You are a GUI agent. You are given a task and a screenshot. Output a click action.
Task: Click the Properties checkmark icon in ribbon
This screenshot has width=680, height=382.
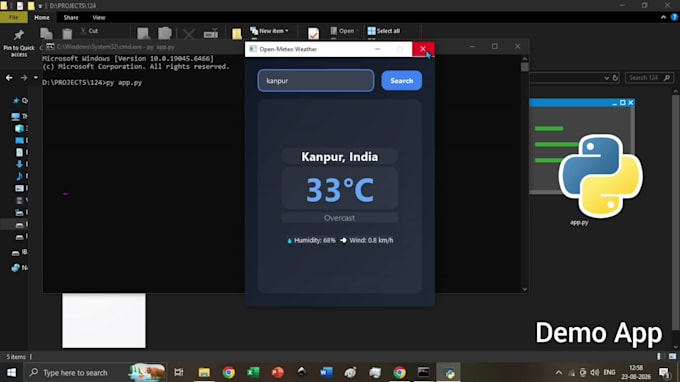click(313, 33)
